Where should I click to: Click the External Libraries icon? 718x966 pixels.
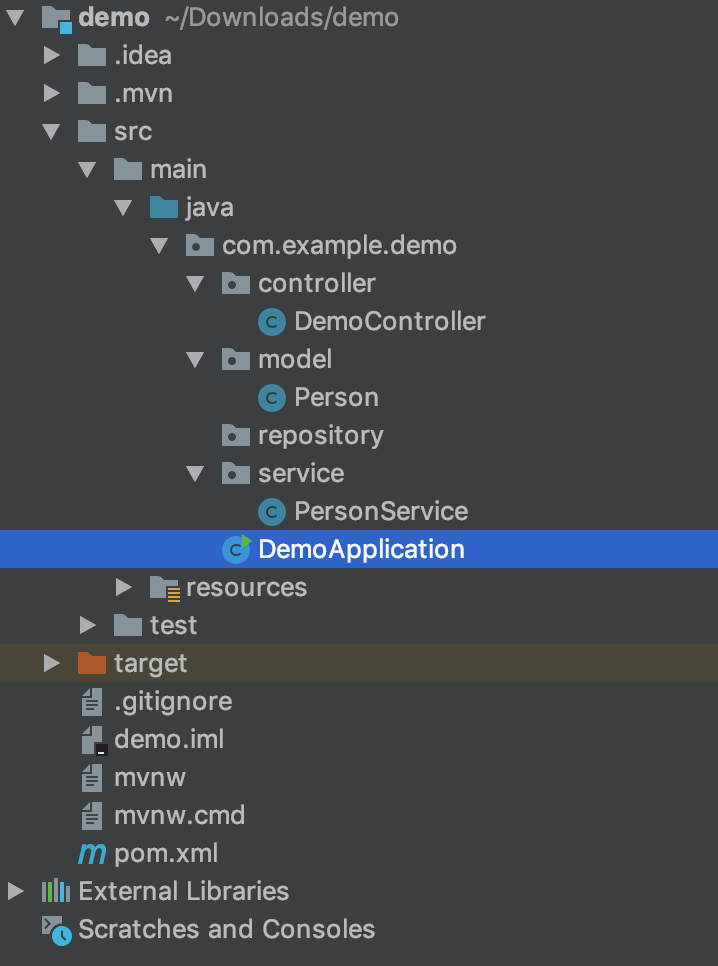(x=56, y=891)
